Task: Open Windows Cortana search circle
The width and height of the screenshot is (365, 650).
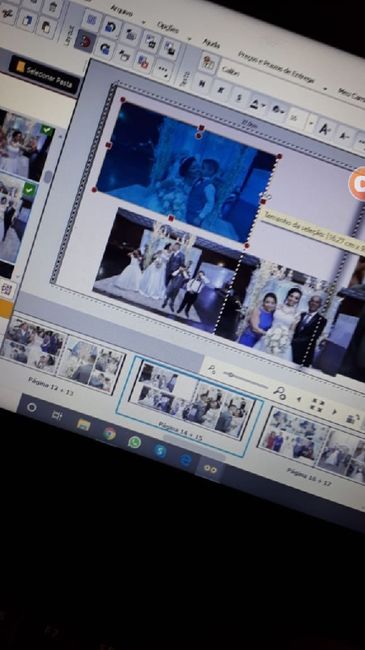Action: coord(32,407)
